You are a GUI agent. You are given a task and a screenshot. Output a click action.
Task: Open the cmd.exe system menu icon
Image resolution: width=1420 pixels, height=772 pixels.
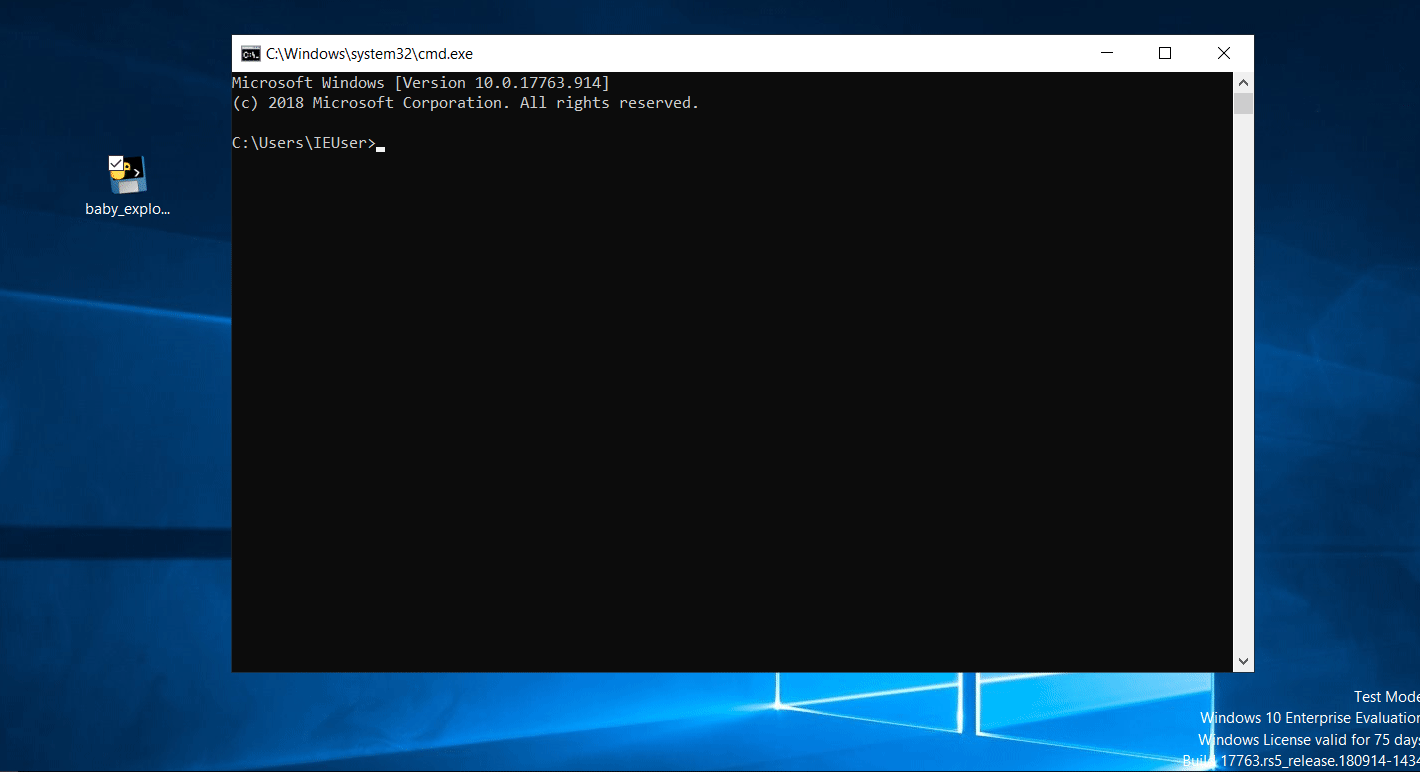[x=250, y=54]
